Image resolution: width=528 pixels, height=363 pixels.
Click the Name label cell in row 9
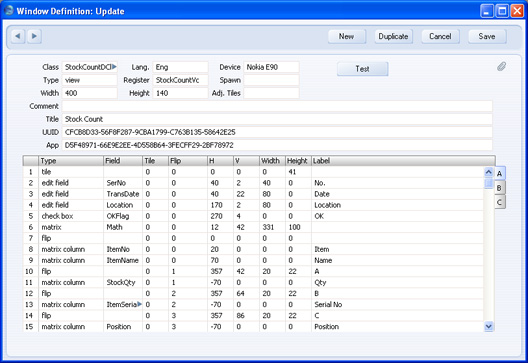(x=398, y=260)
